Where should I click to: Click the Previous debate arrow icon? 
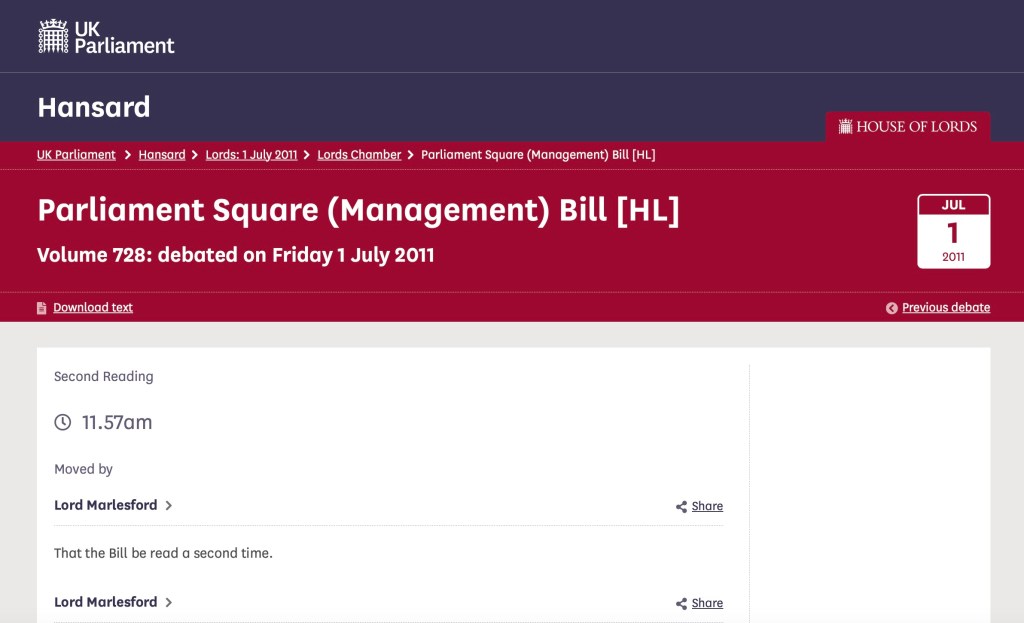pyautogui.click(x=891, y=308)
